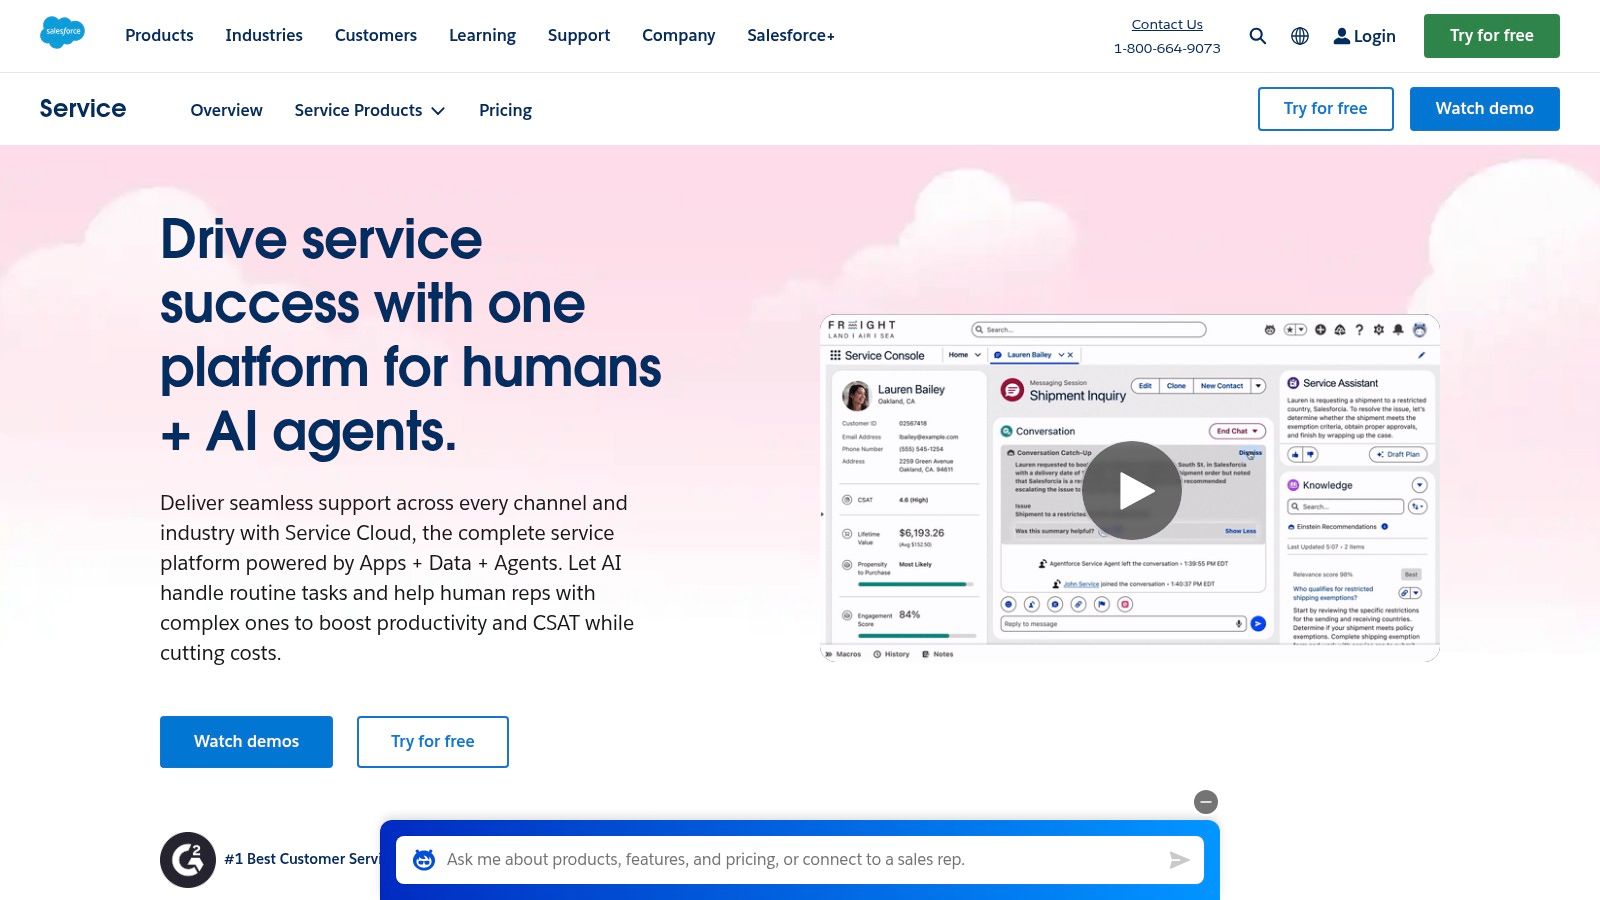1600x900 pixels.
Task: Open the Customers menu
Action: 376,35
